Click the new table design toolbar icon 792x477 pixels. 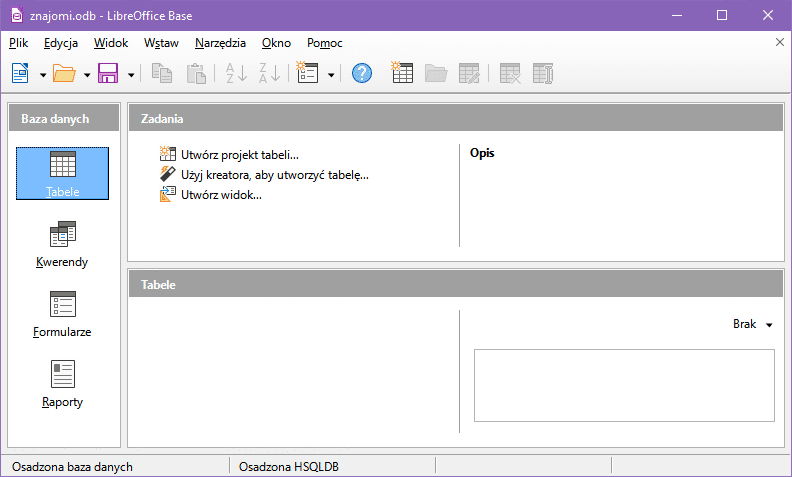(402, 73)
